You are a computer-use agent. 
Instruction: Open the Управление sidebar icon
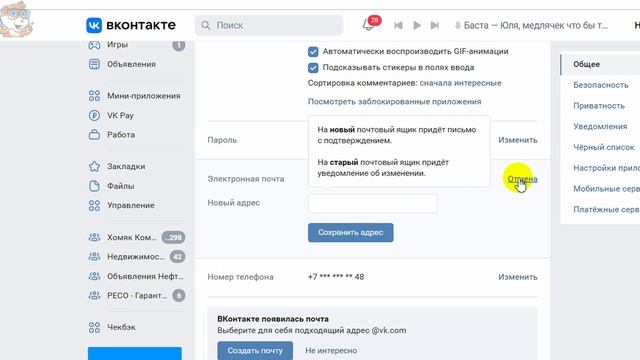coord(94,205)
